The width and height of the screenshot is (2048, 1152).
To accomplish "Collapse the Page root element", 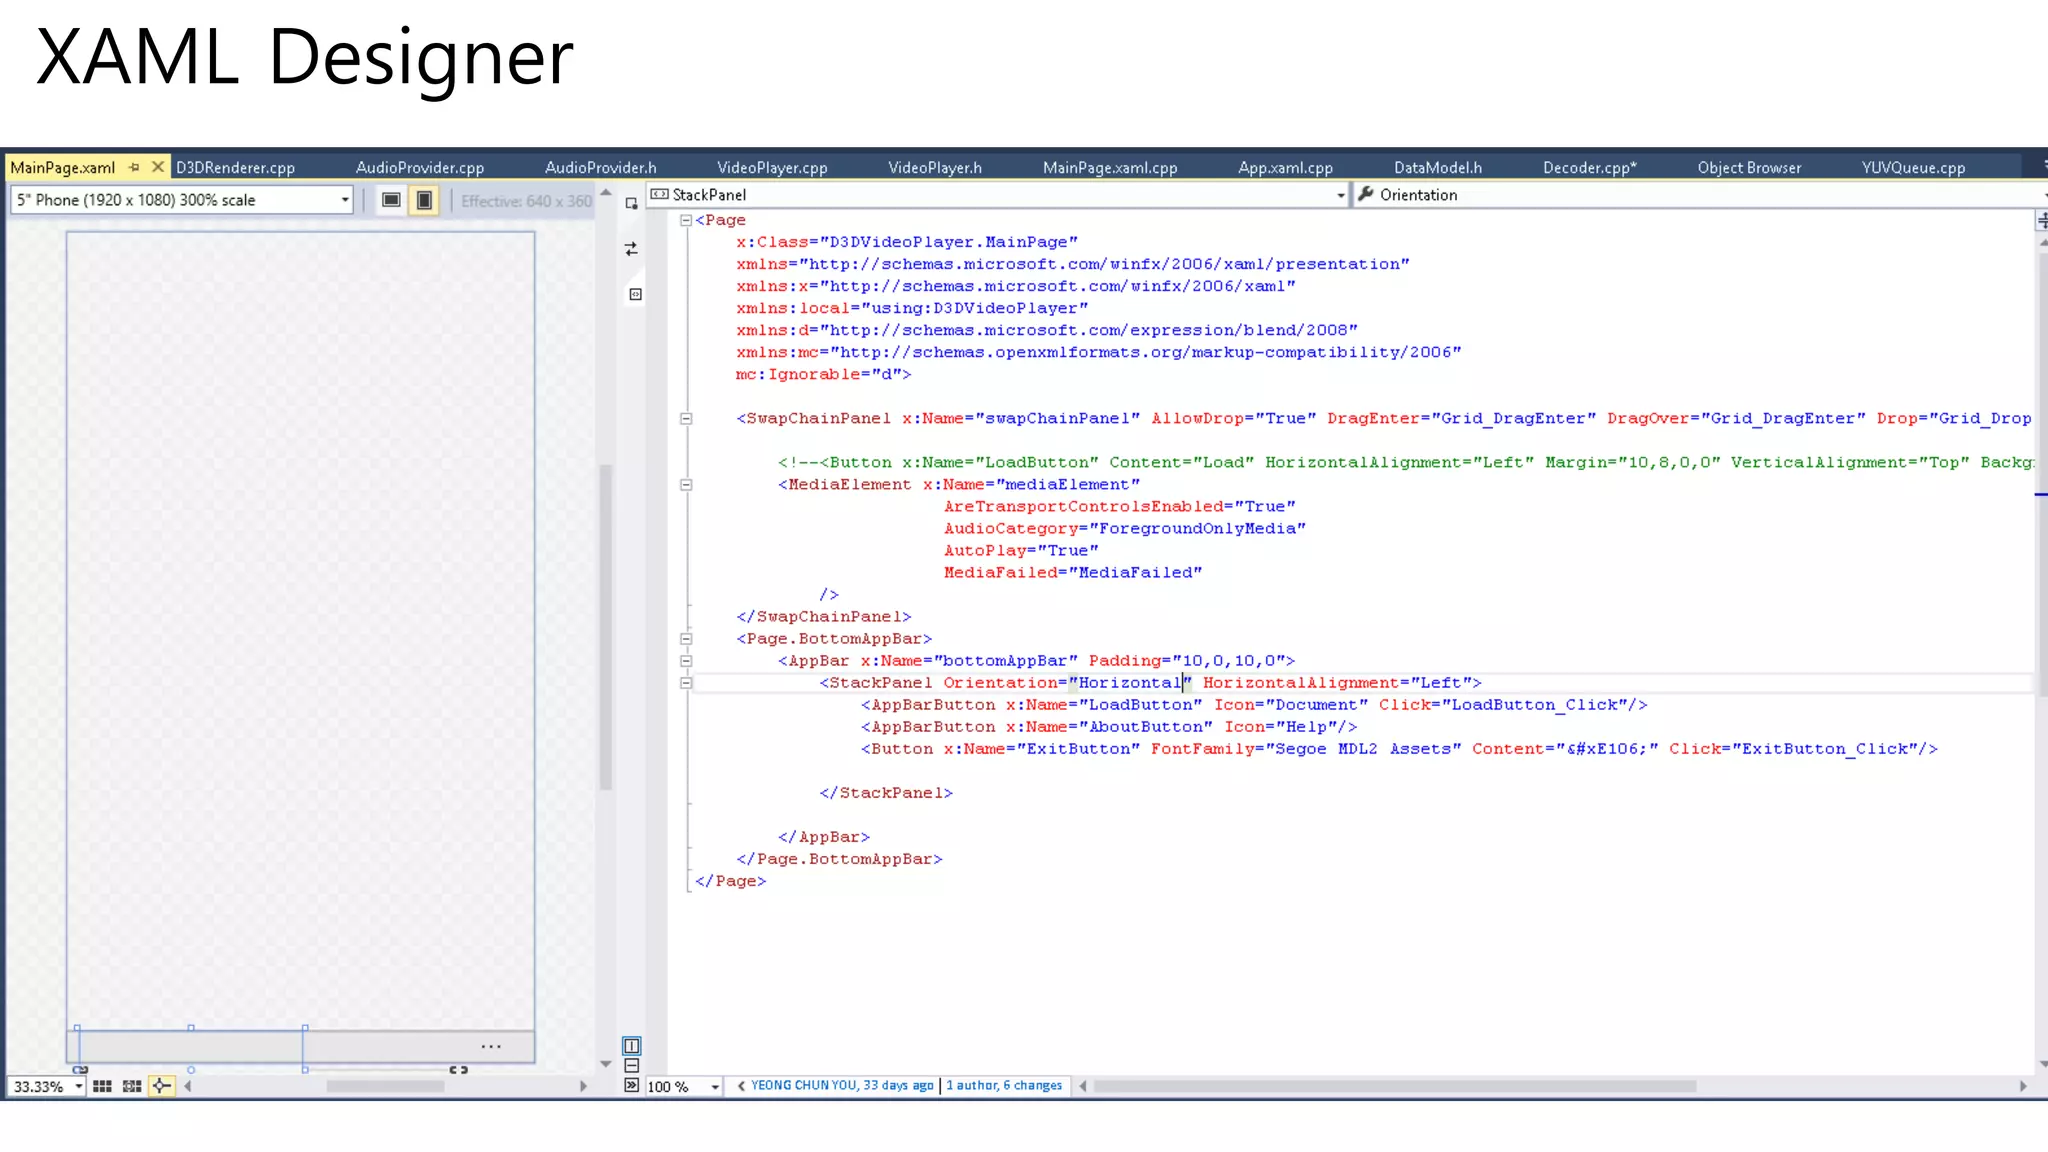I will (686, 220).
